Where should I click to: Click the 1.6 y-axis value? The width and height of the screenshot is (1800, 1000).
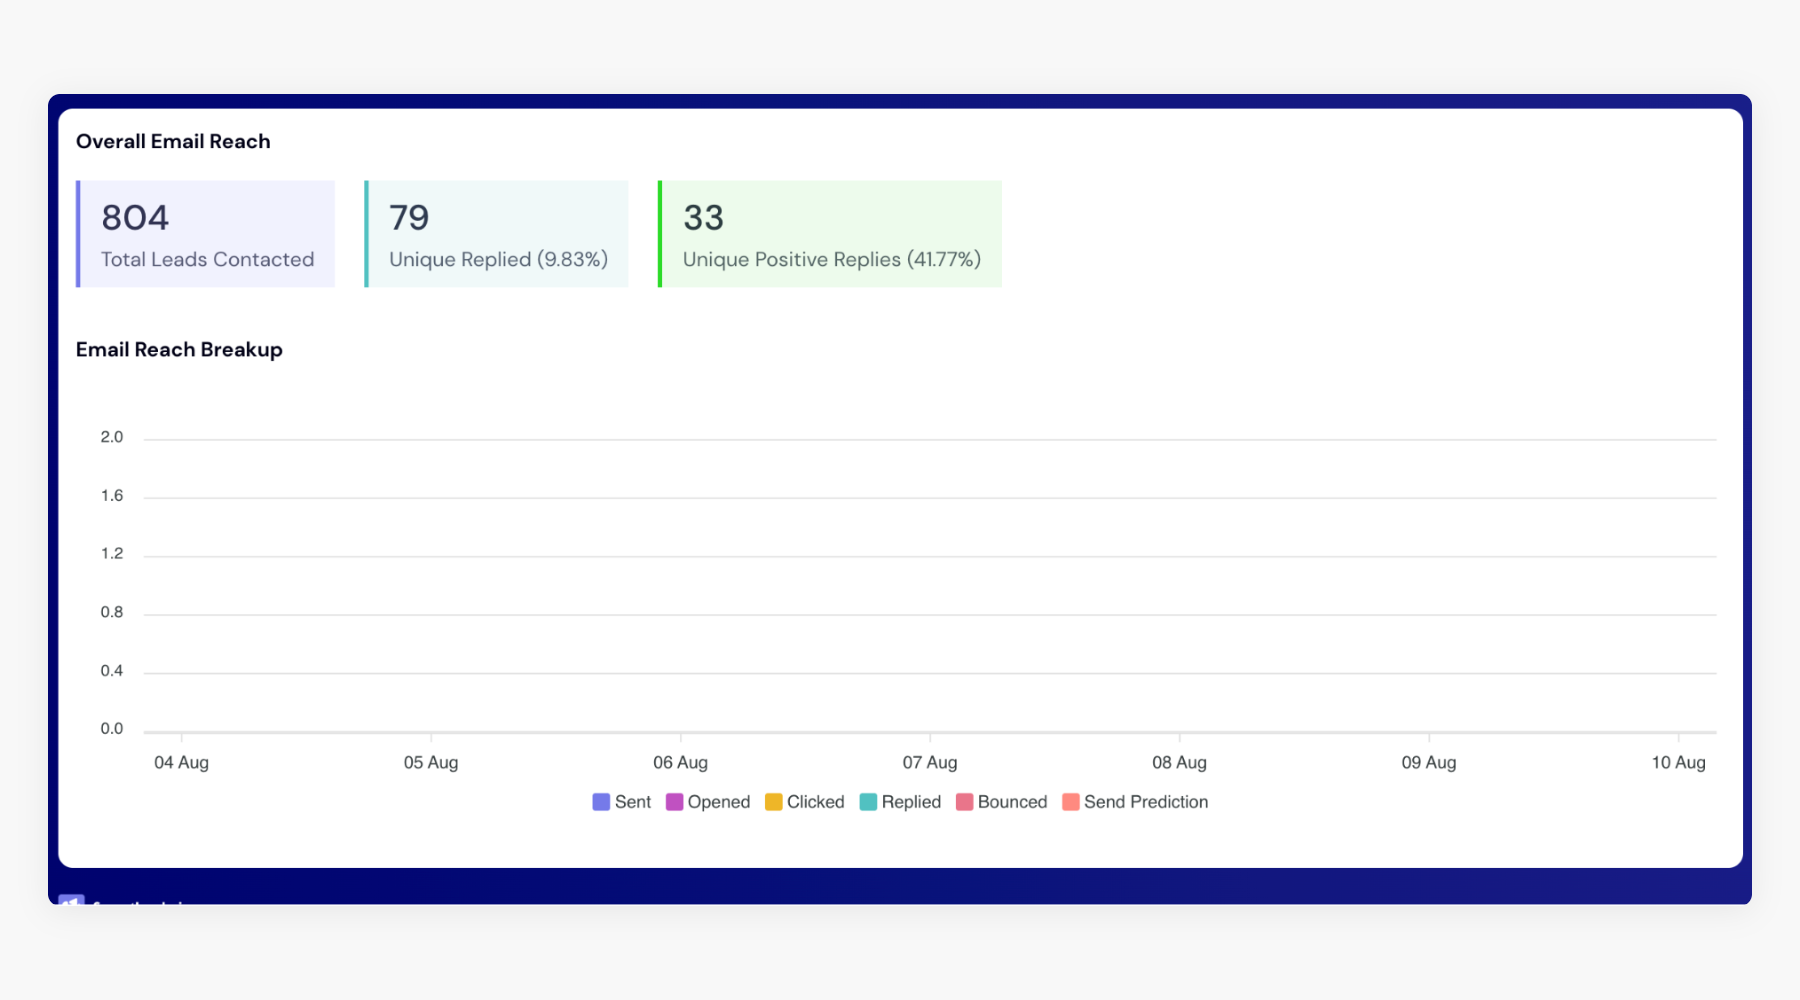click(x=112, y=496)
